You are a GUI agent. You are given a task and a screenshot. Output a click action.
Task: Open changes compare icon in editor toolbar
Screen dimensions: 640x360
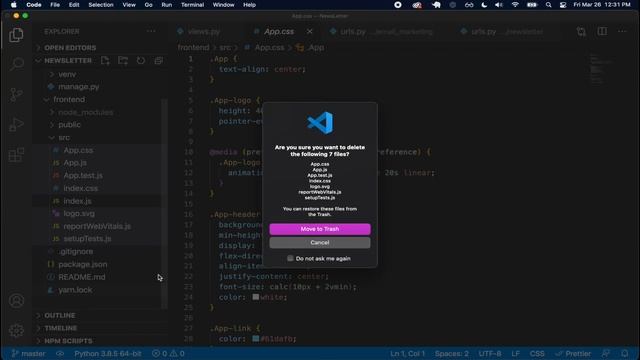[581, 31]
